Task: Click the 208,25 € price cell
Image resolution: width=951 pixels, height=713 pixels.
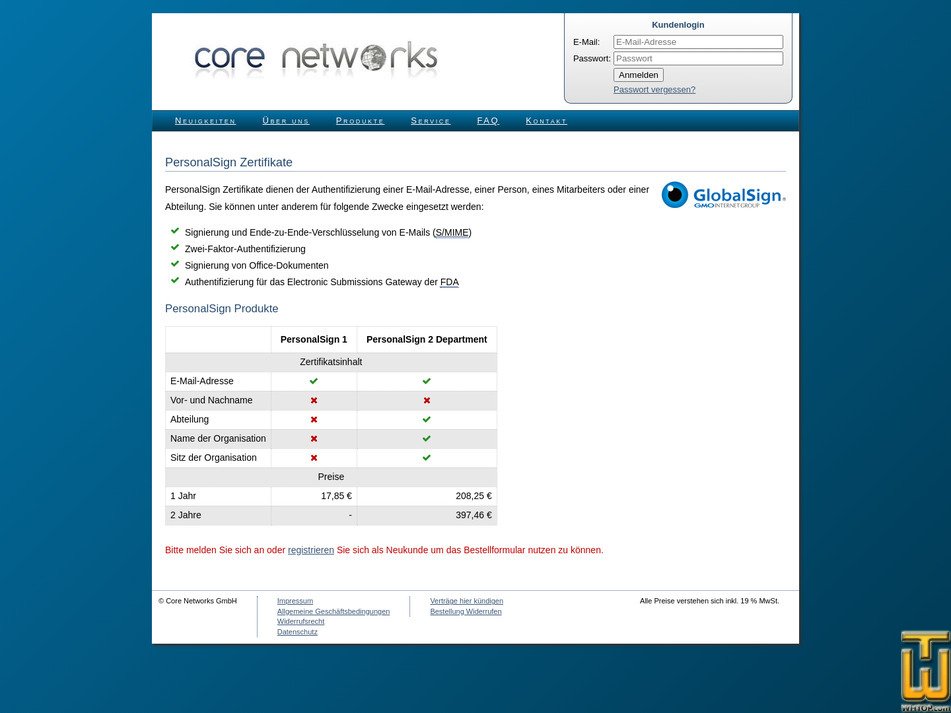Action: pos(426,496)
